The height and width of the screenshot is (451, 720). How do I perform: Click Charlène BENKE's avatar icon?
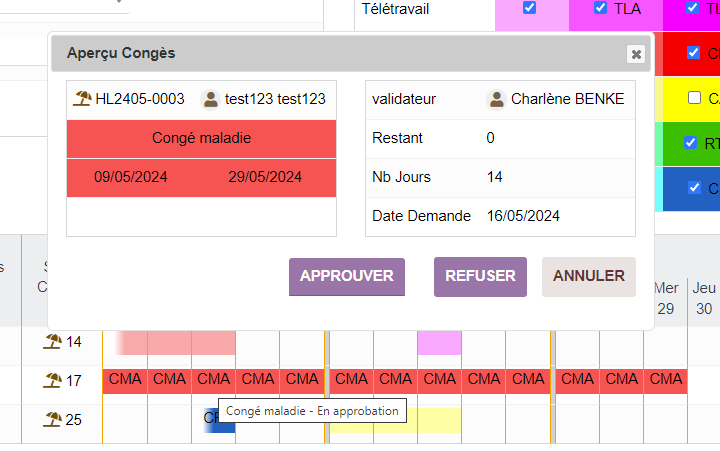[496, 99]
